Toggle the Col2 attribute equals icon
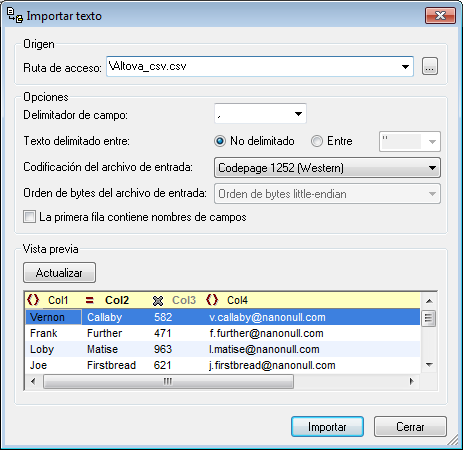Screen dimensions: 463x450 point(89,300)
